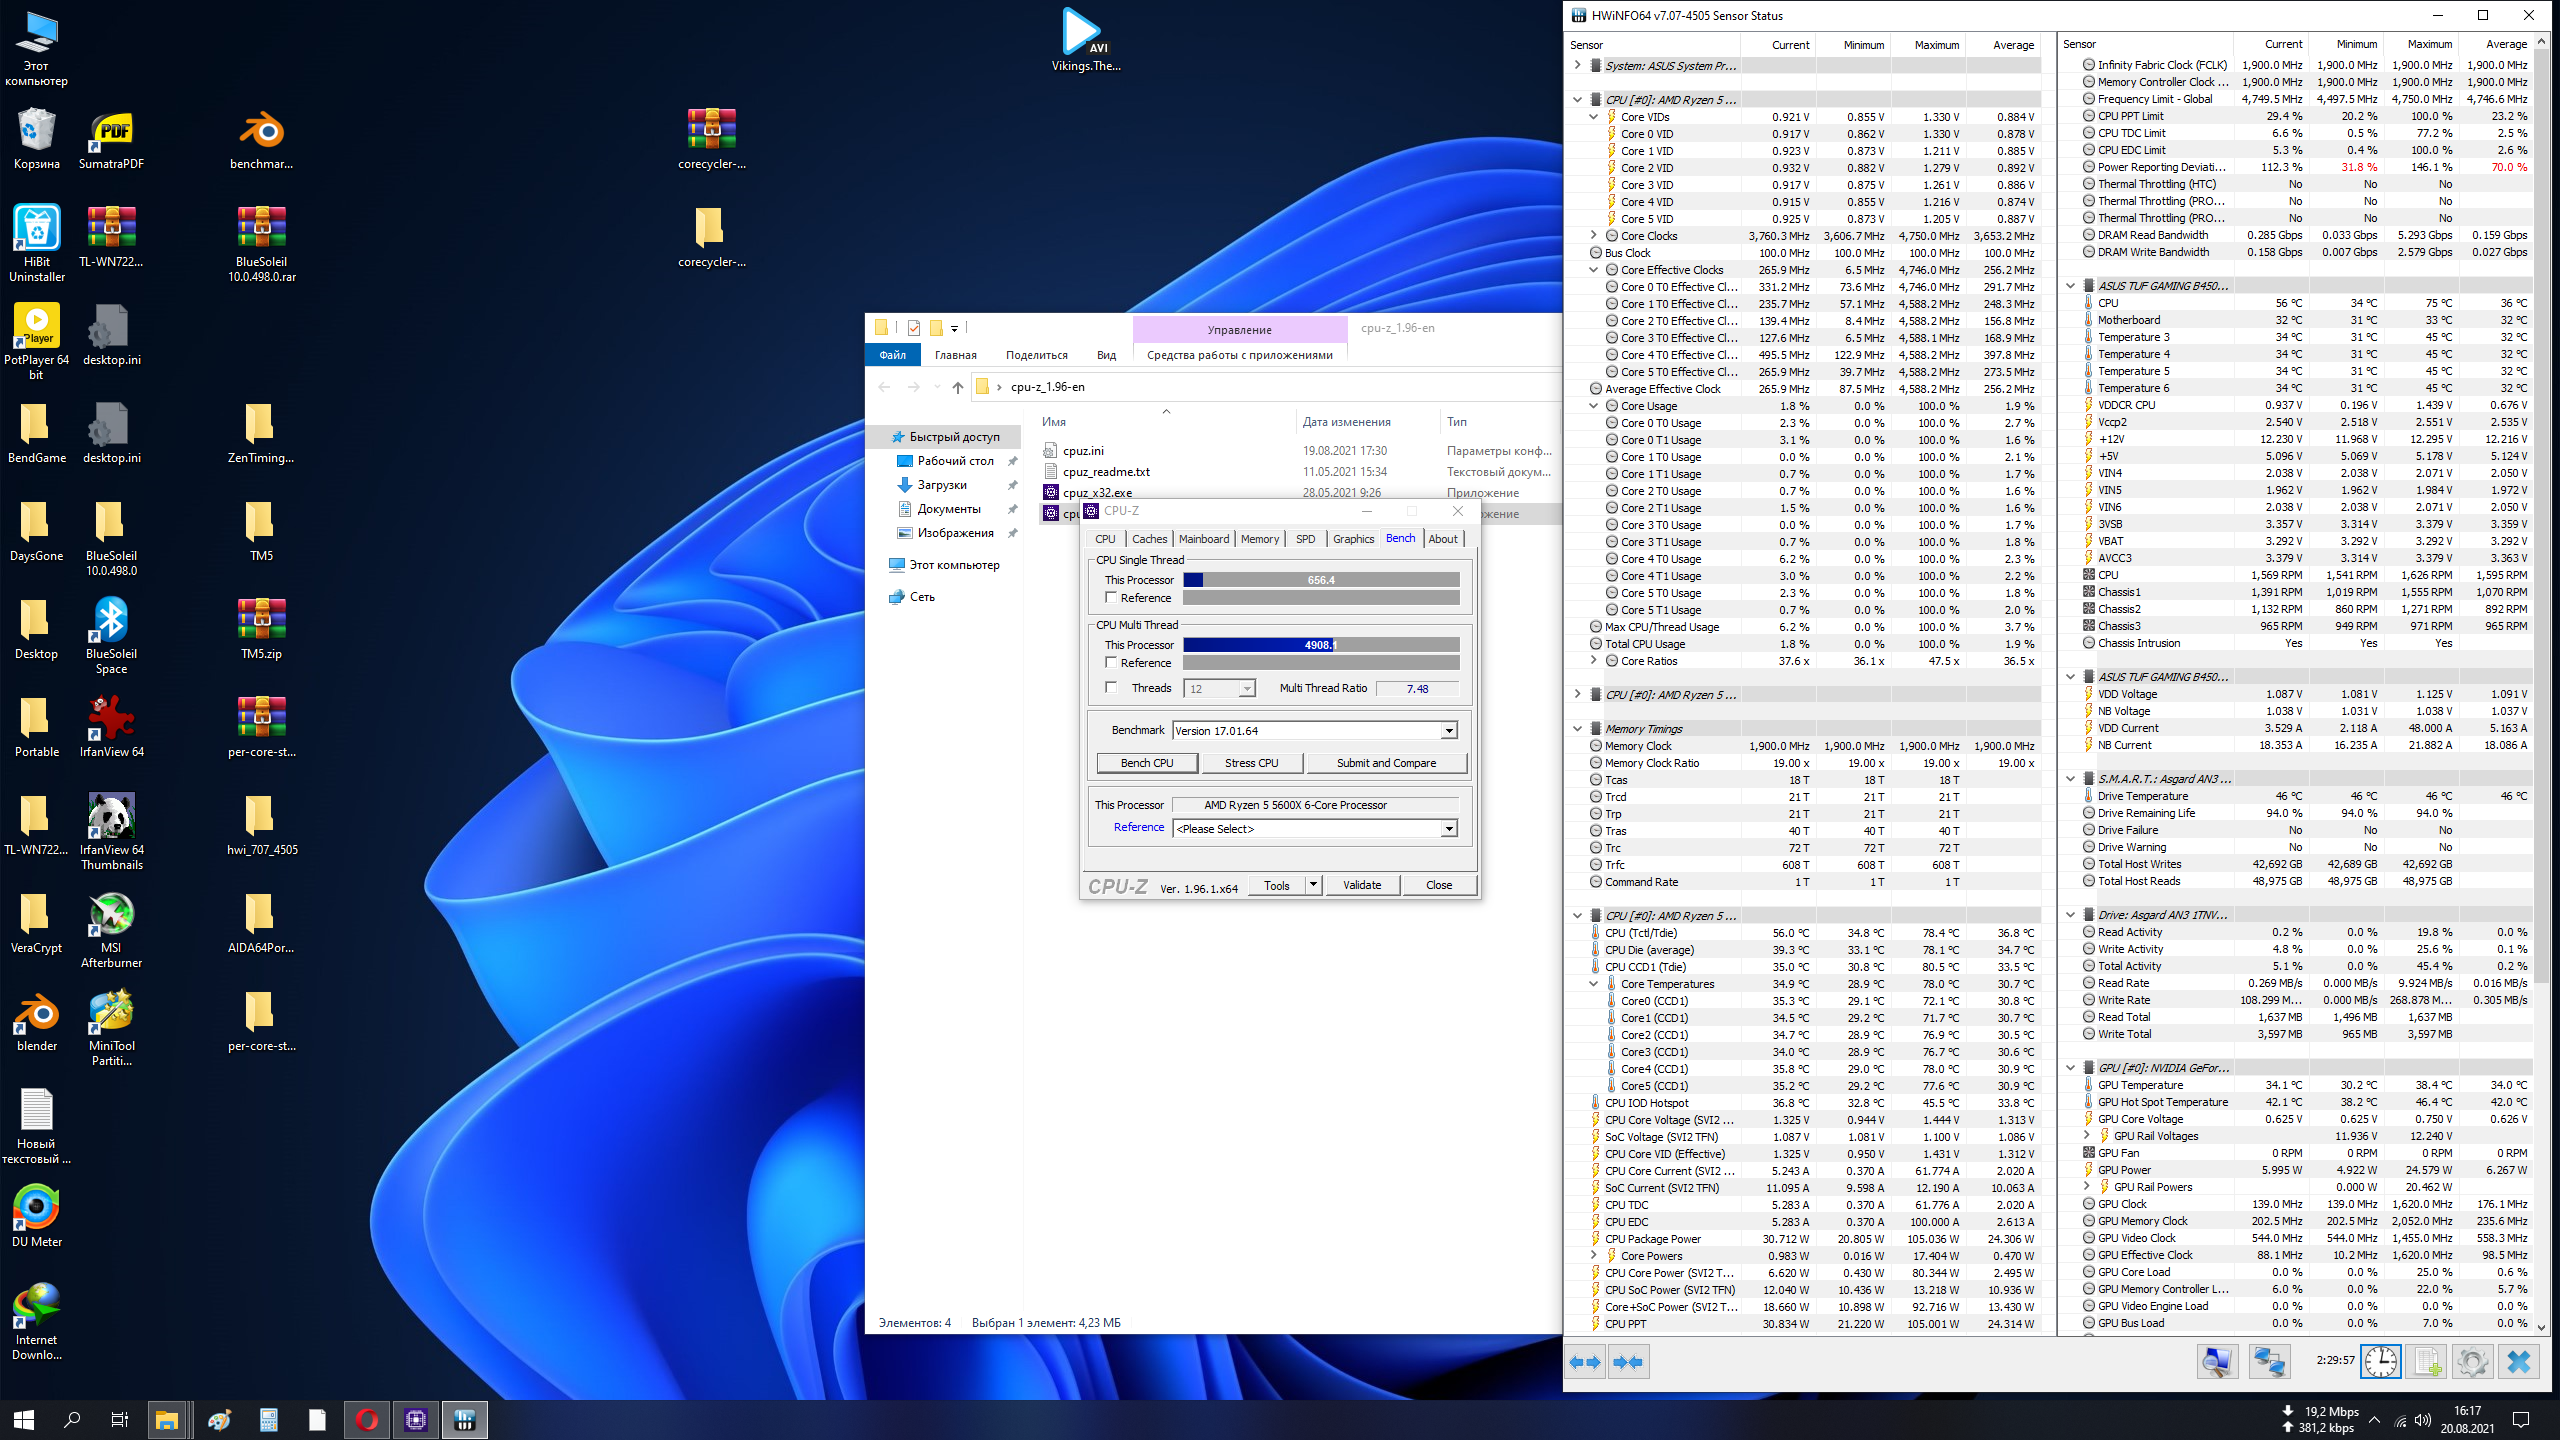
Task: Select cpuz_readme.txt in file list
Action: pyautogui.click(x=1106, y=472)
